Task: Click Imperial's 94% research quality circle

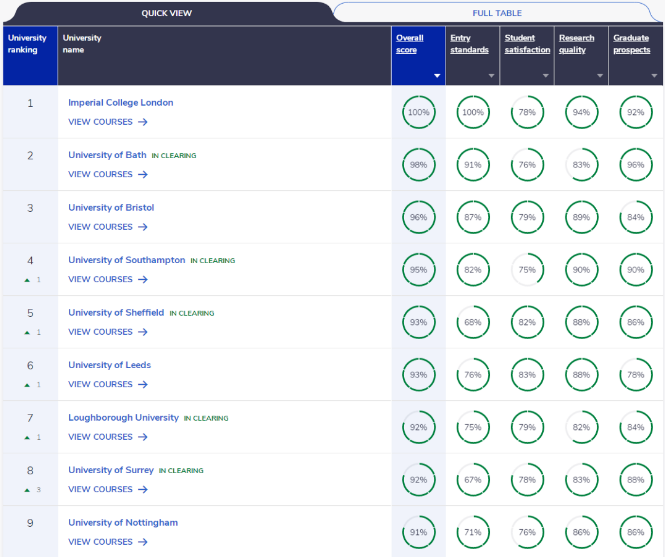Action: 581,112
